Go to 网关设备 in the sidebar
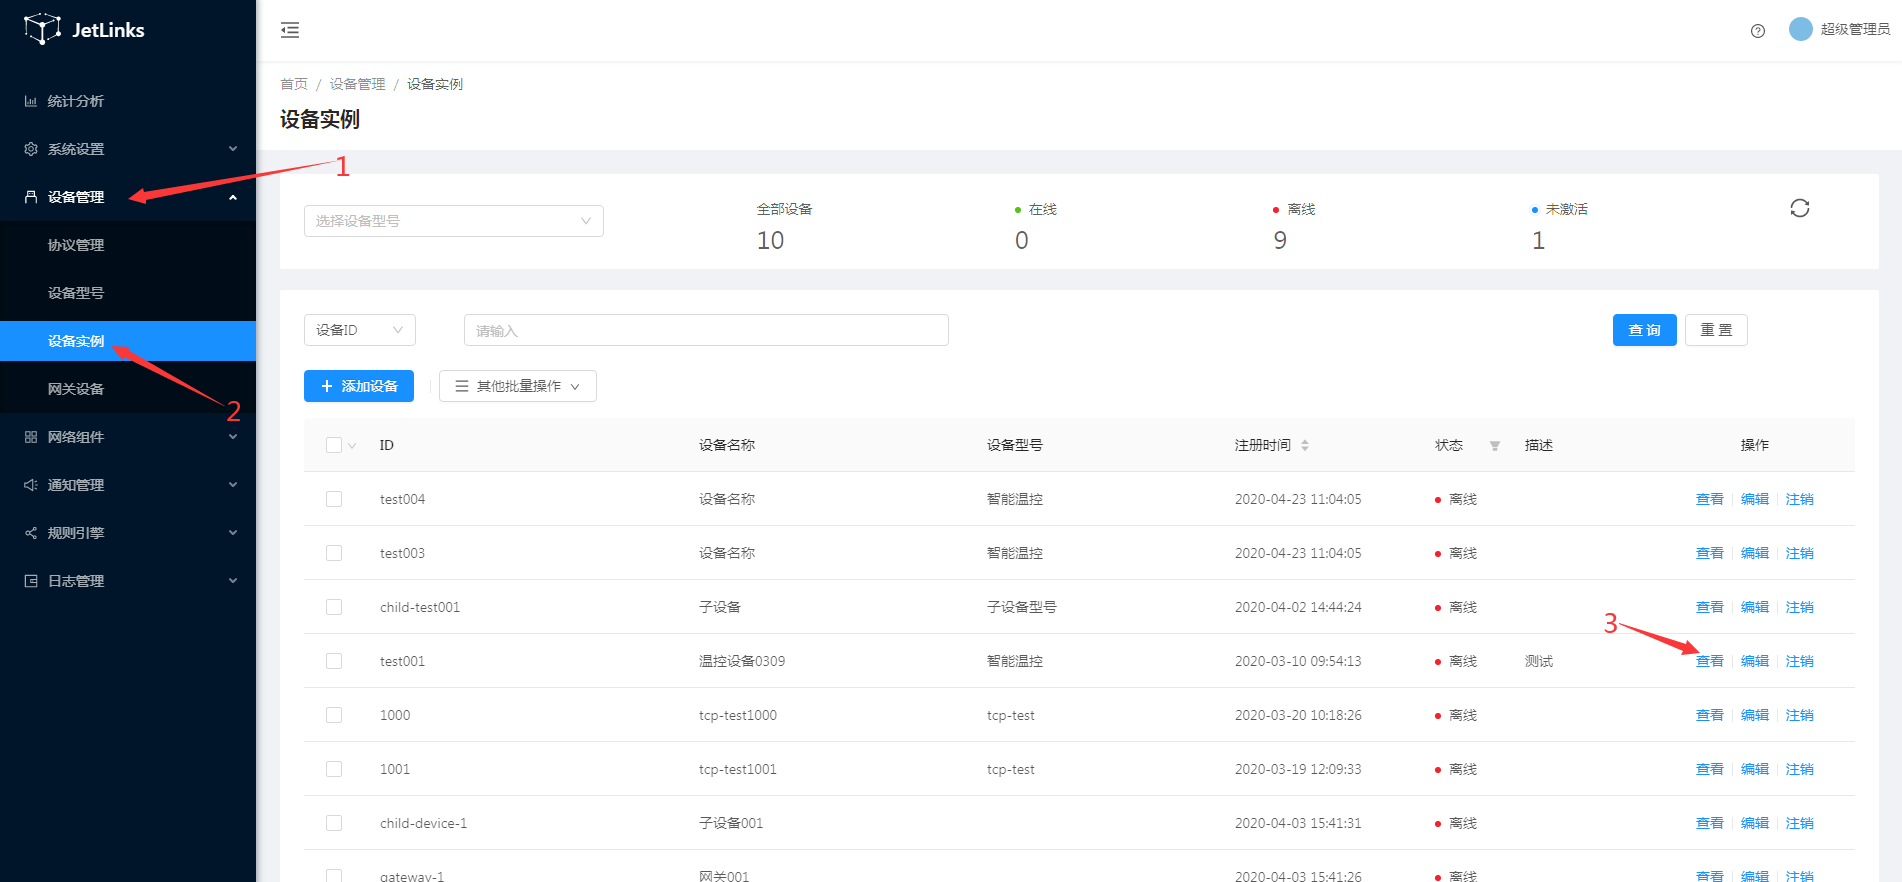The height and width of the screenshot is (882, 1902). 76,389
